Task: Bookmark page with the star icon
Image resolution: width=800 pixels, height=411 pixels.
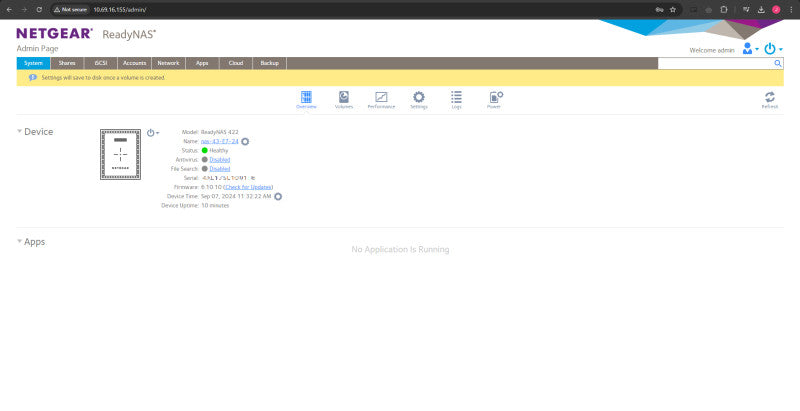Action: click(x=673, y=10)
